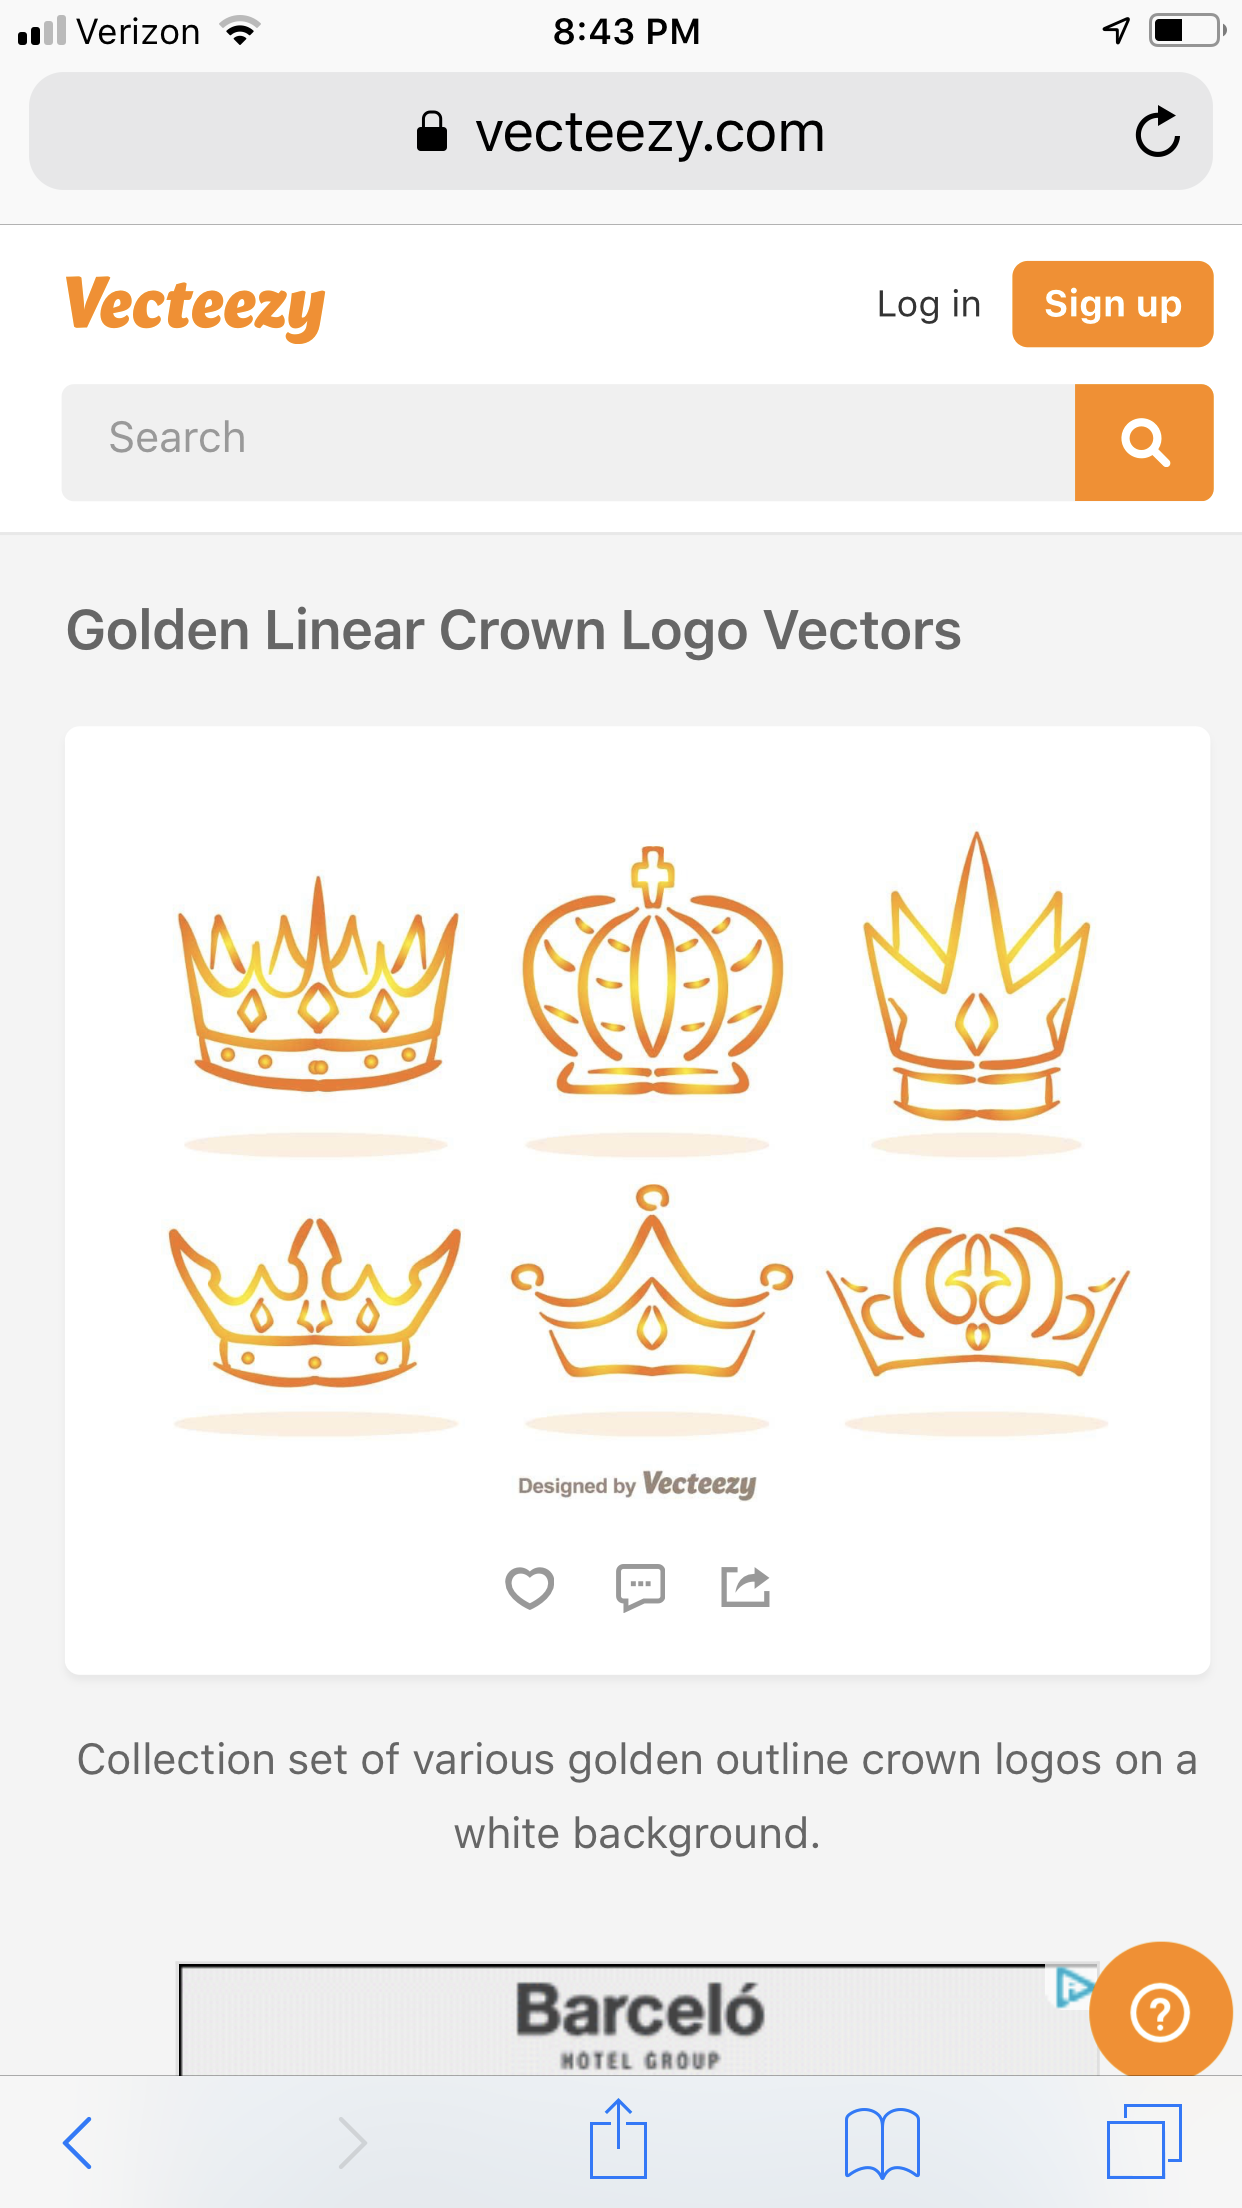Image resolution: width=1242 pixels, height=2208 pixels.
Task: Go back with Safari back arrow
Action: click(78, 2142)
